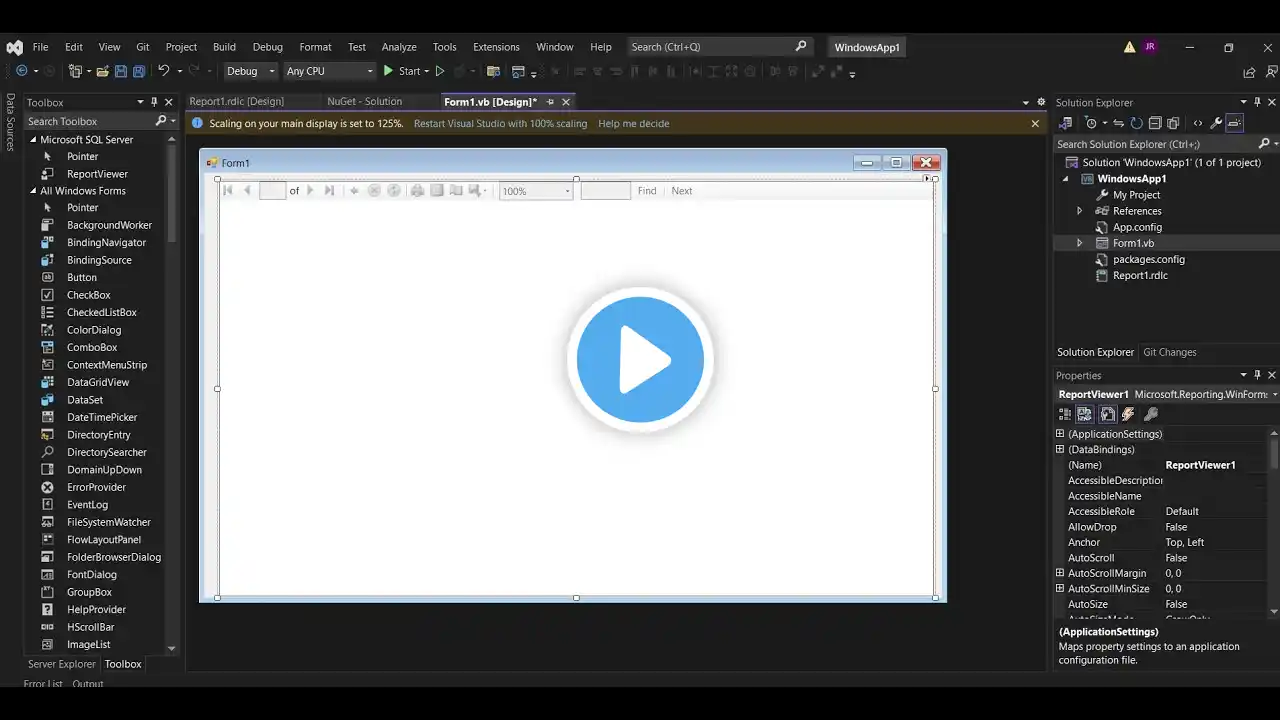Click Show All Files in Solution Explorer
The width and height of the screenshot is (1280, 720).
(1172, 123)
